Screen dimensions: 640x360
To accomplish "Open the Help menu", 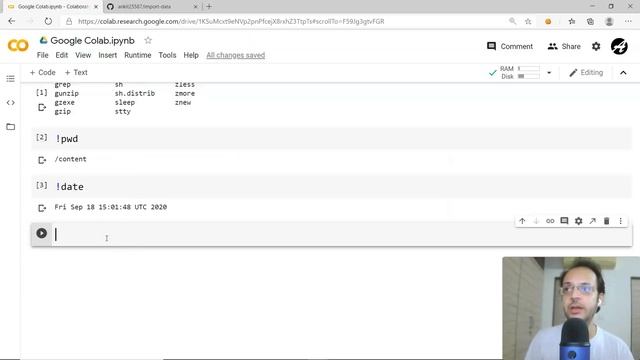I will point(191,55).
